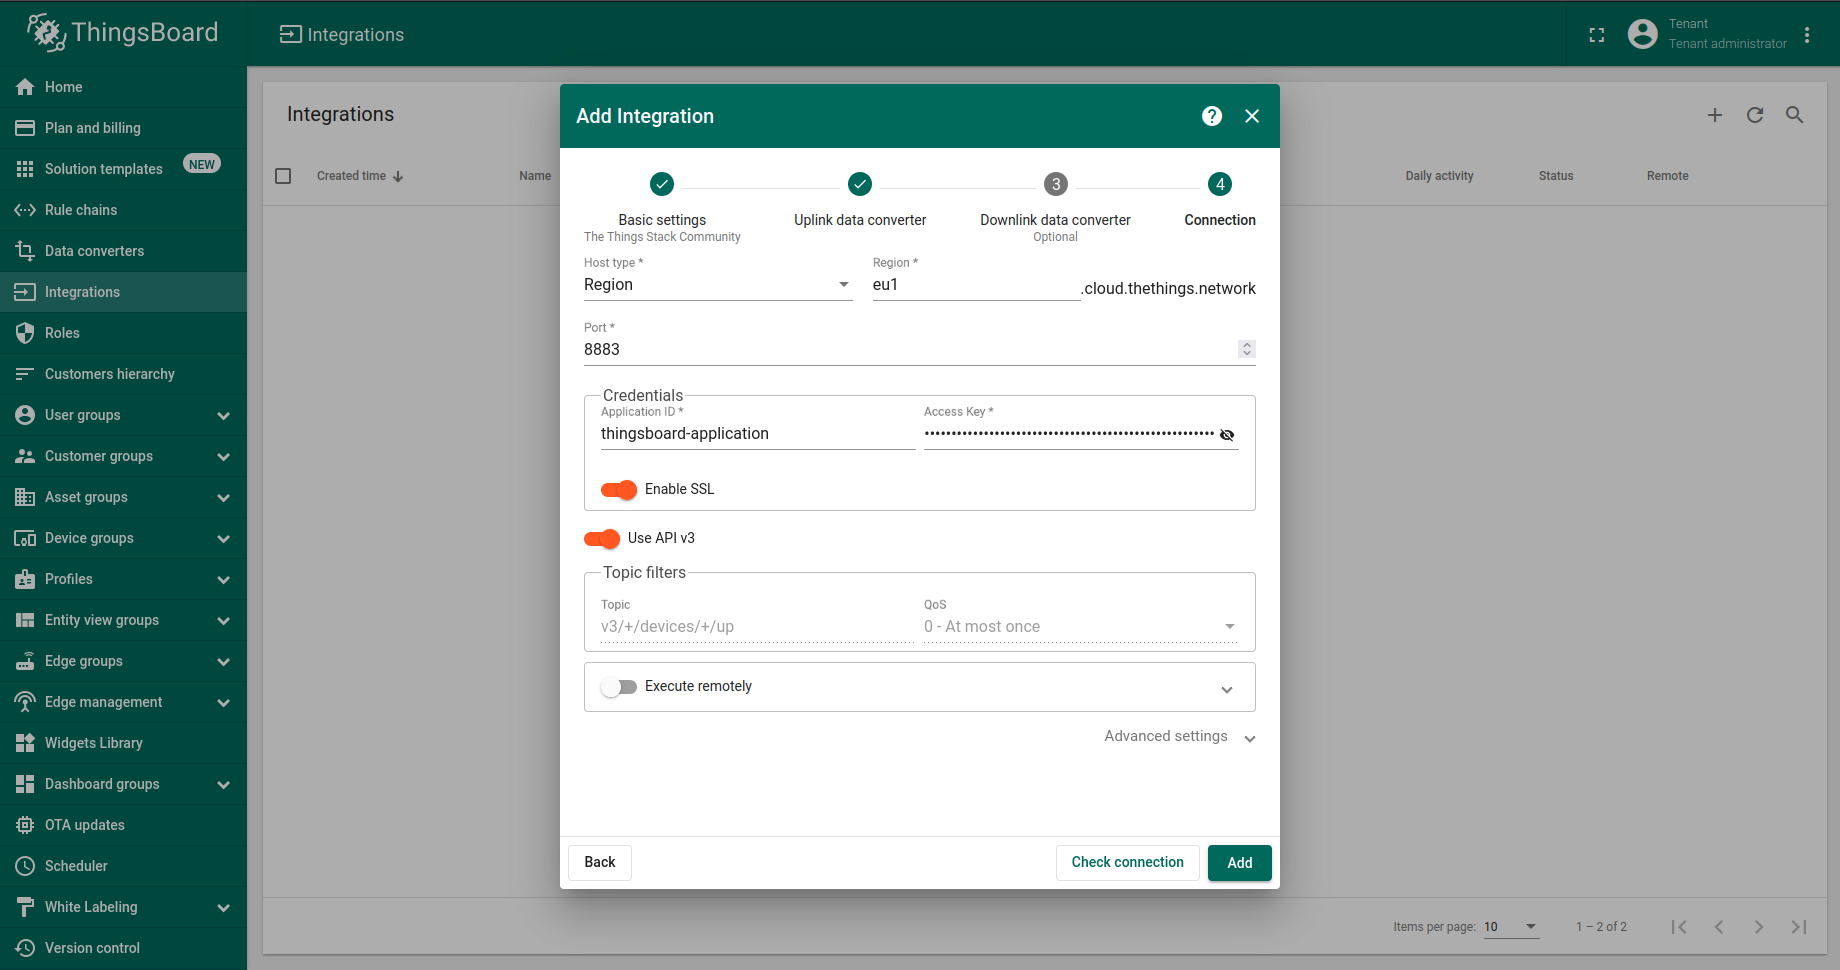Expand the Execute remotely panel chevron

[1227, 689]
